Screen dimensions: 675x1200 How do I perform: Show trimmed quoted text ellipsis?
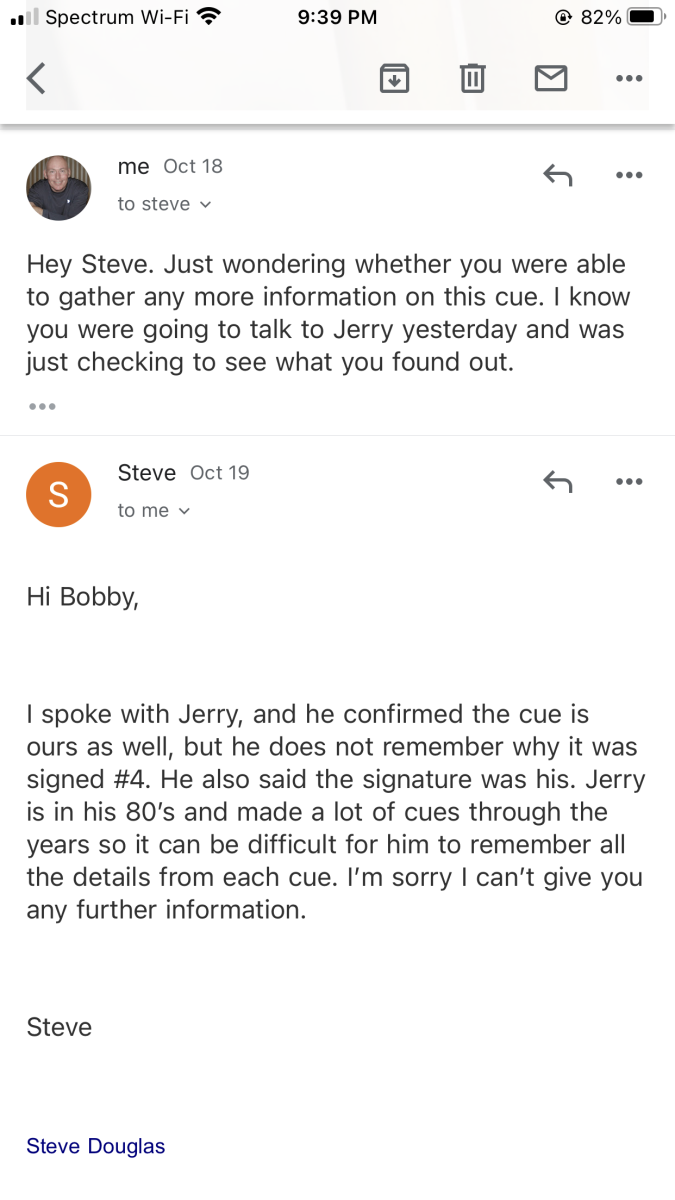pyautogui.click(x=42, y=407)
